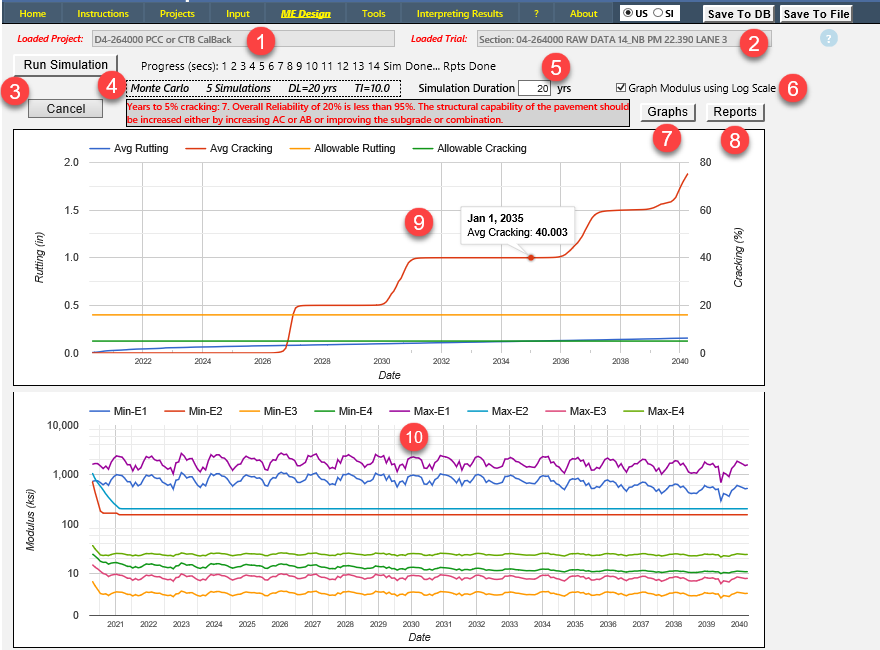Open the Projects menu
880x650 pixels.
tap(177, 14)
